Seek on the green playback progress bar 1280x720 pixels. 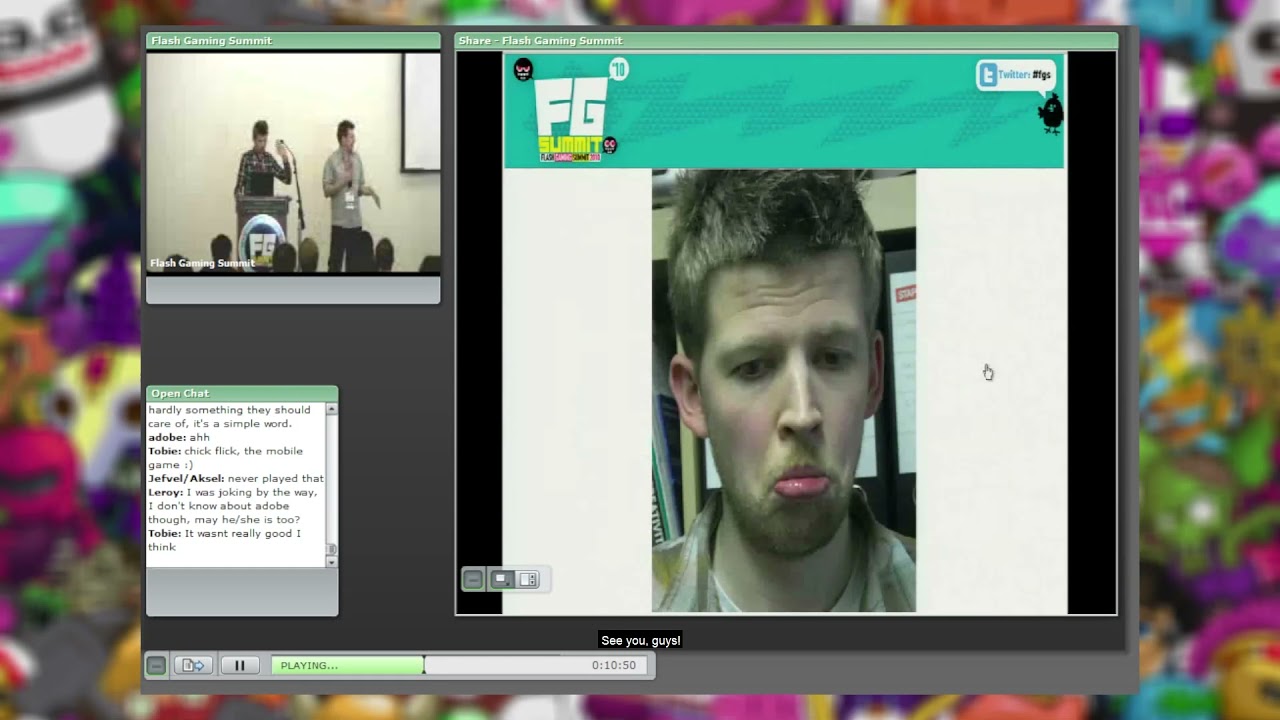coord(347,665)
